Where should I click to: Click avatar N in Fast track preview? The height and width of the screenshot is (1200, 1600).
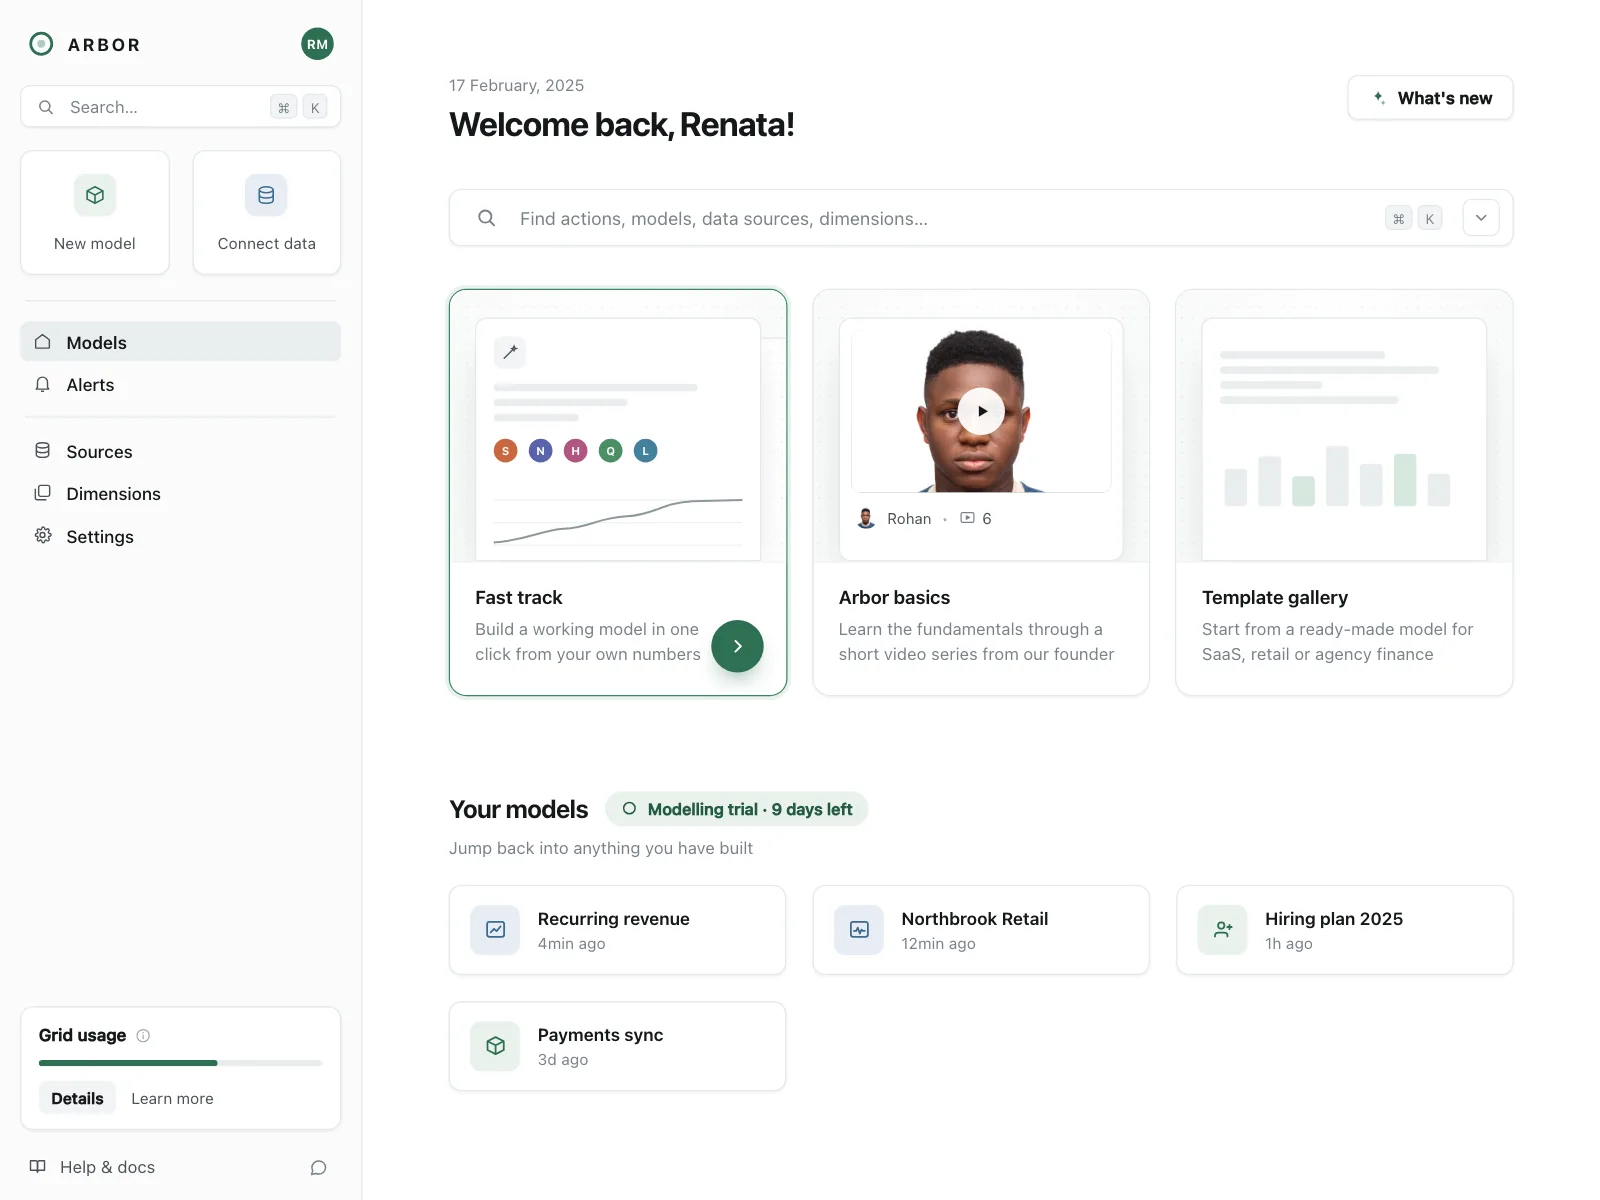541,451
